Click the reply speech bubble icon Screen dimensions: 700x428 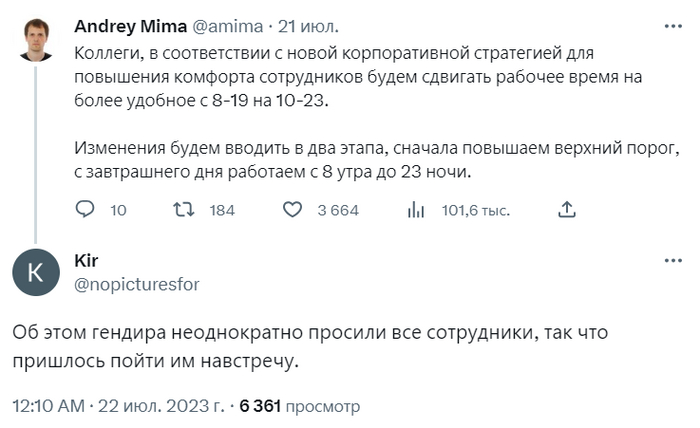click(86, 210)
